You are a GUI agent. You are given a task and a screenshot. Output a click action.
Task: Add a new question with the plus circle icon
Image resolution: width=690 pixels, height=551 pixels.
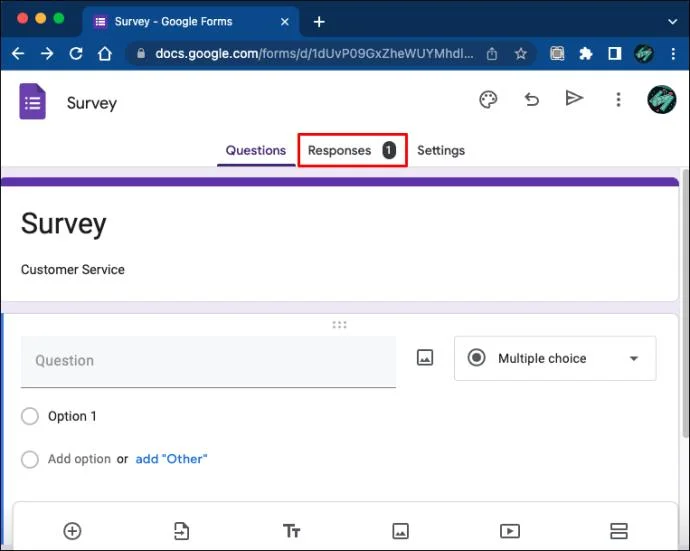[72, 531]
